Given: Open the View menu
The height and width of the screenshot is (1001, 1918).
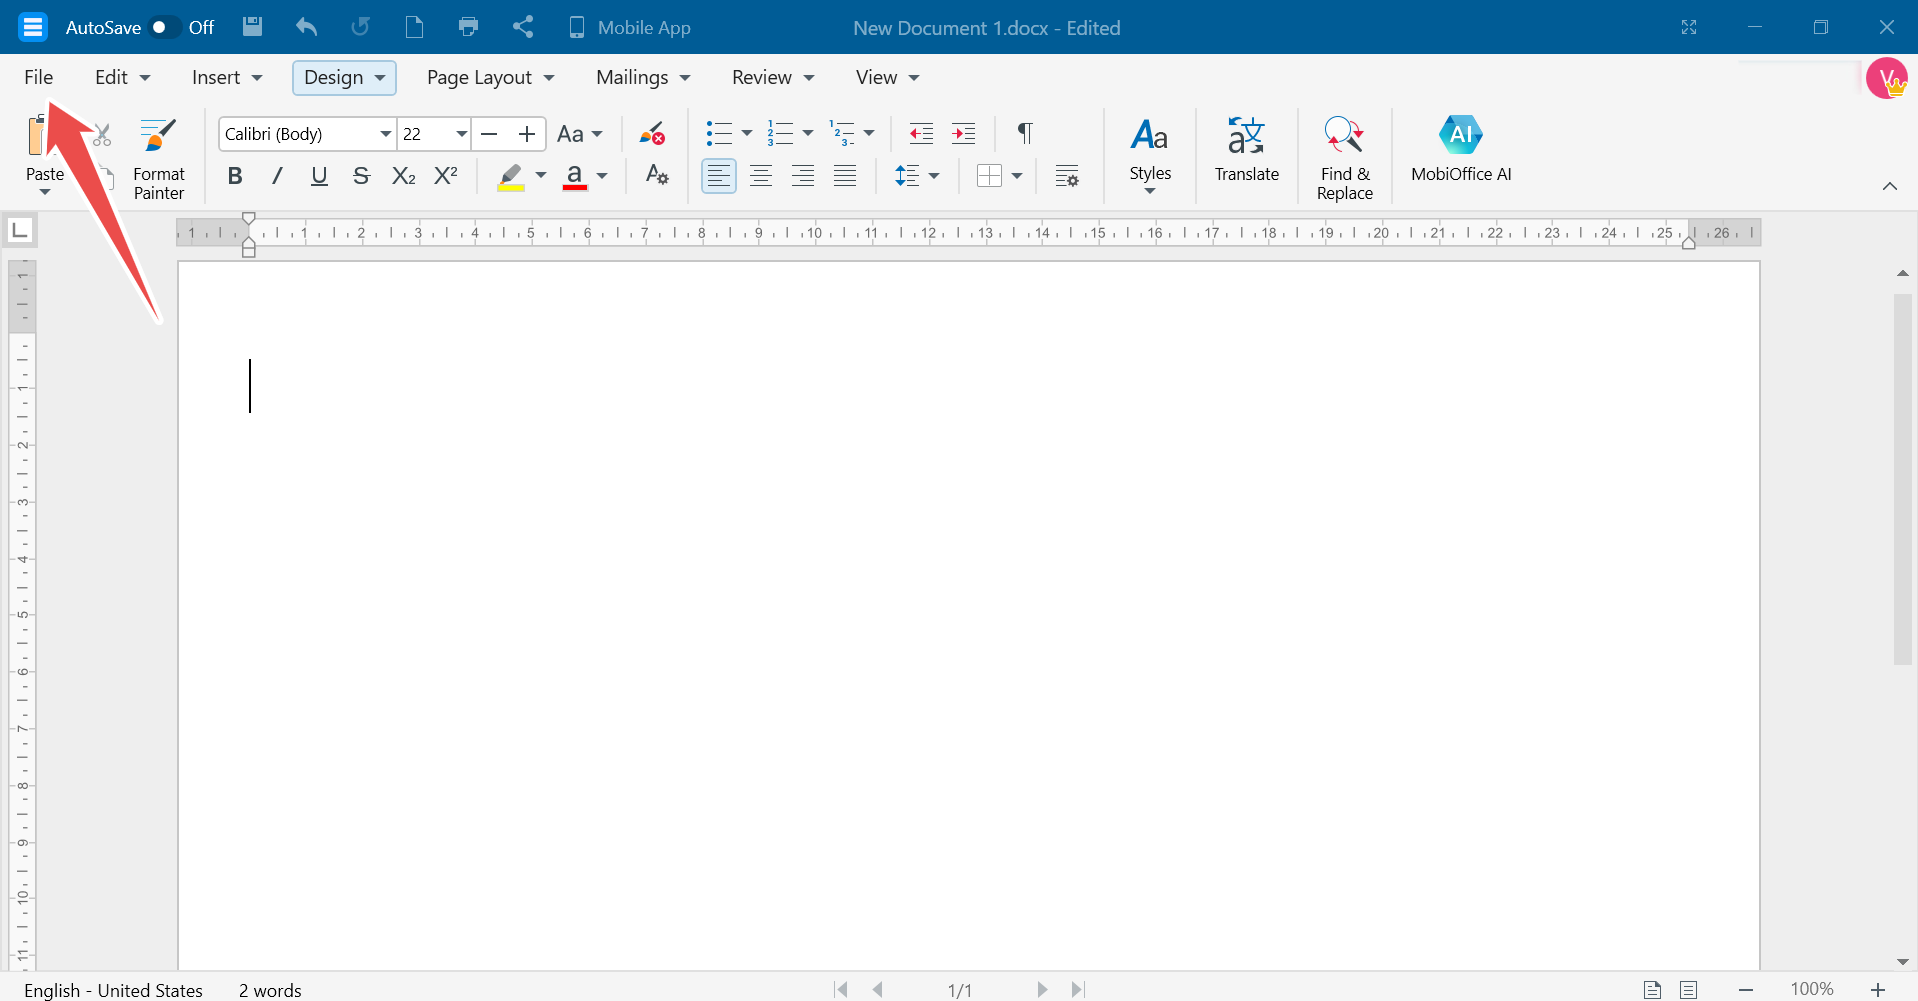Looking at the screenshot, I should tap(887, 77).
